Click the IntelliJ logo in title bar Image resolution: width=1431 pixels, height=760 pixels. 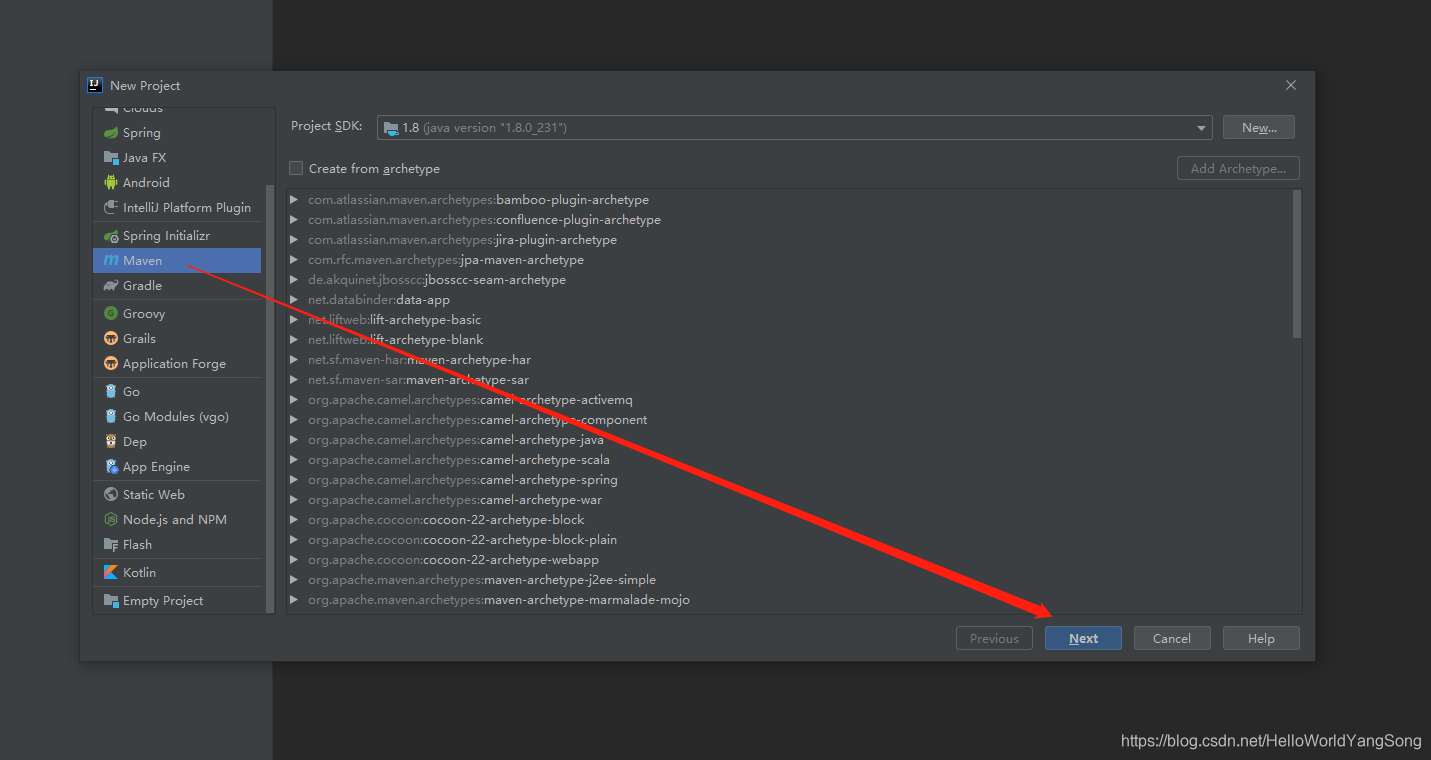[x=95, y=85]
